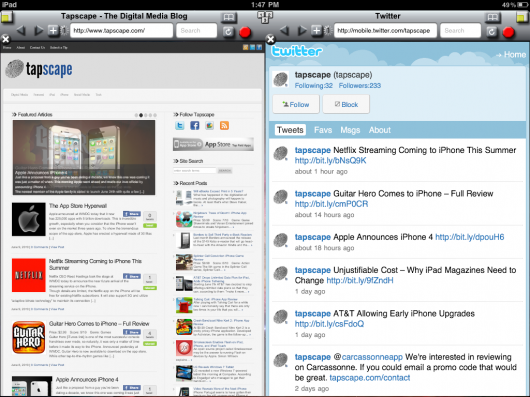Image resolution: width=530 pixels, height=397 pixels.
Task: Open the RSS feed icon under Follow Tapscape
Action: [224, 126]
